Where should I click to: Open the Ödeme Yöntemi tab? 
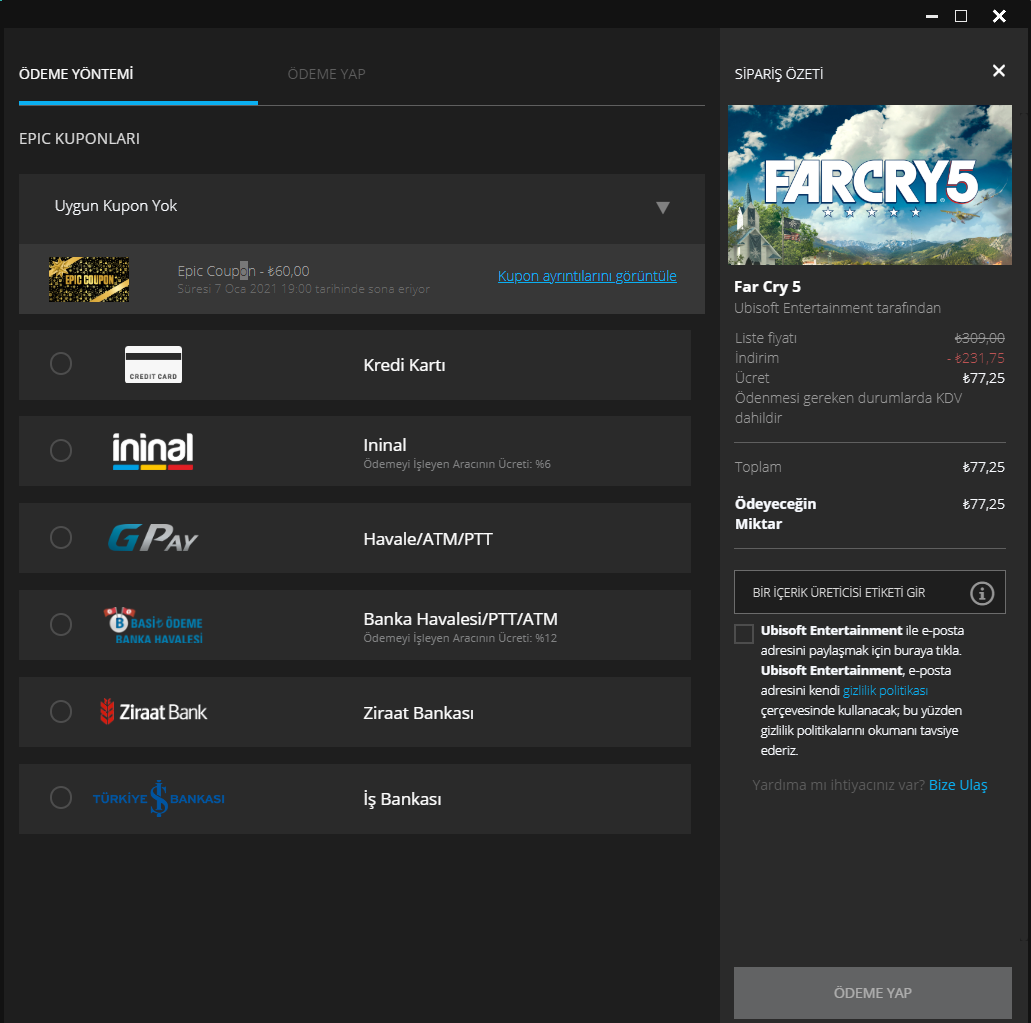76,74
